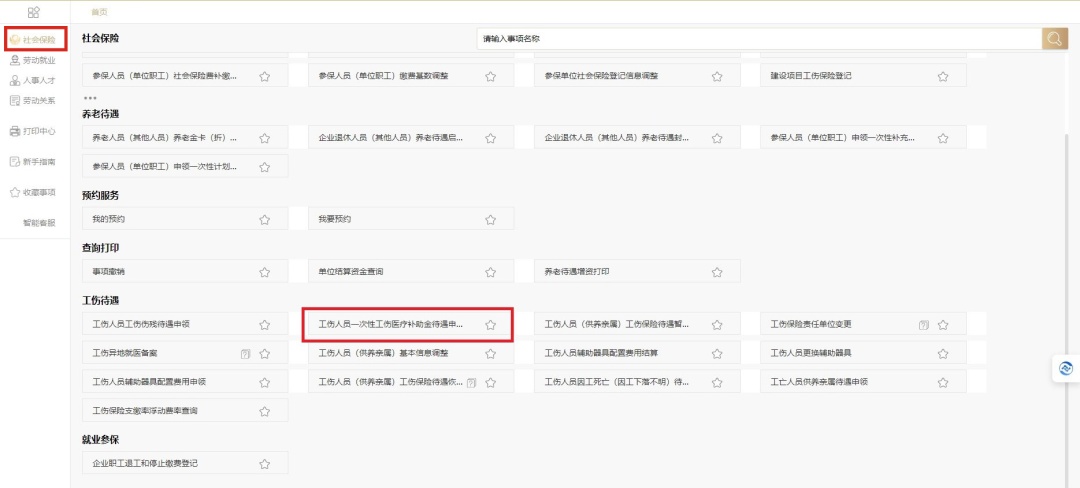Image resolution: width=1080 pixels, height=488 pixels.
Task: Open 工伤保险支缴率浮动费率查询
Action: click(185, 411)
